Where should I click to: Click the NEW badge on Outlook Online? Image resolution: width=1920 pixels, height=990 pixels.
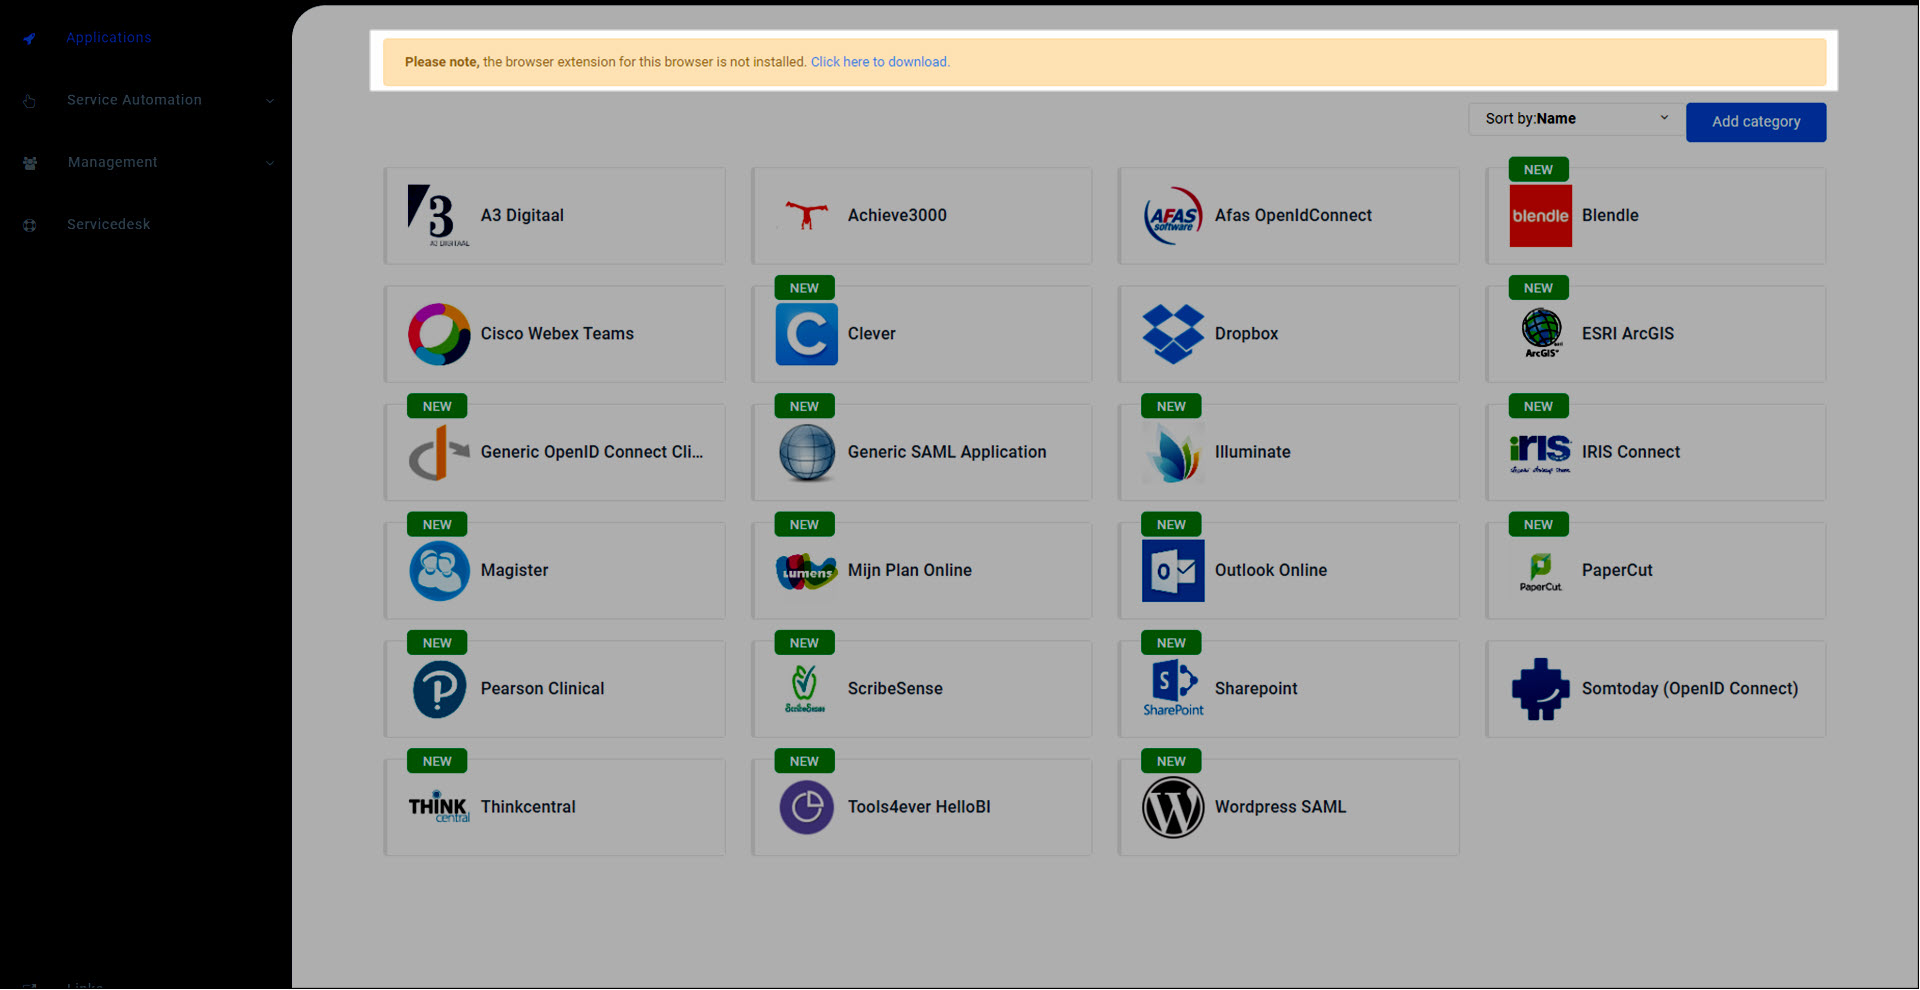click(x=1171, y=525)
